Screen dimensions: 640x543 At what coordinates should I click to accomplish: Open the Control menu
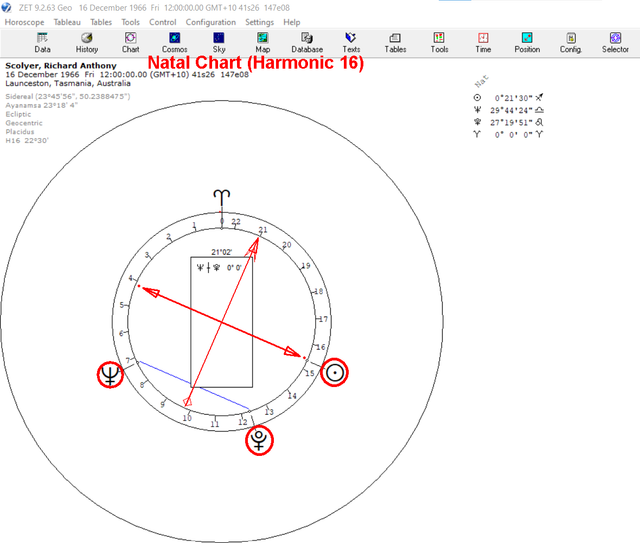[162, 22]
